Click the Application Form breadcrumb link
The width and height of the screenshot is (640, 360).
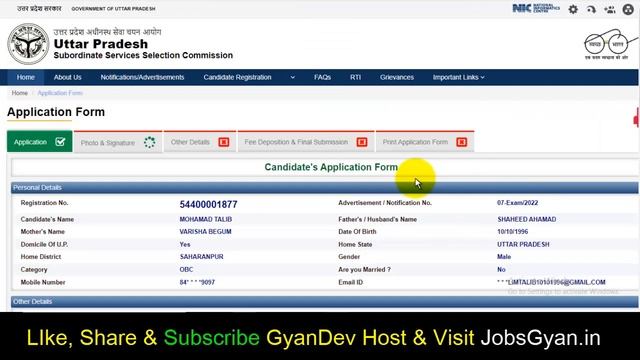(x=60, y=93)
